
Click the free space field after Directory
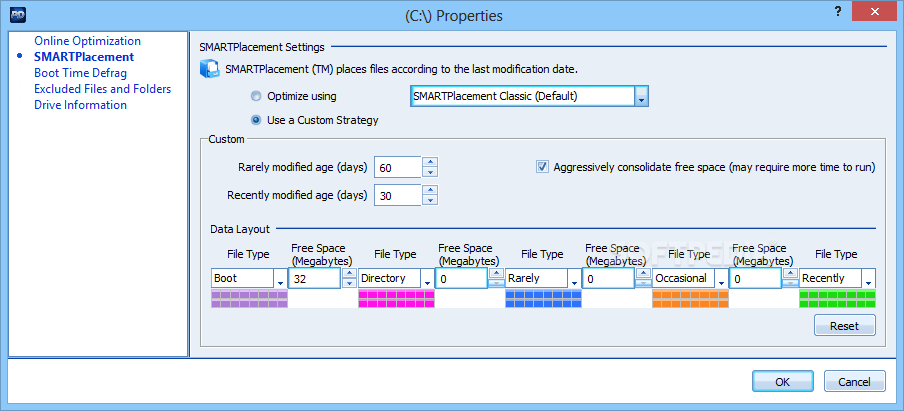462,278
